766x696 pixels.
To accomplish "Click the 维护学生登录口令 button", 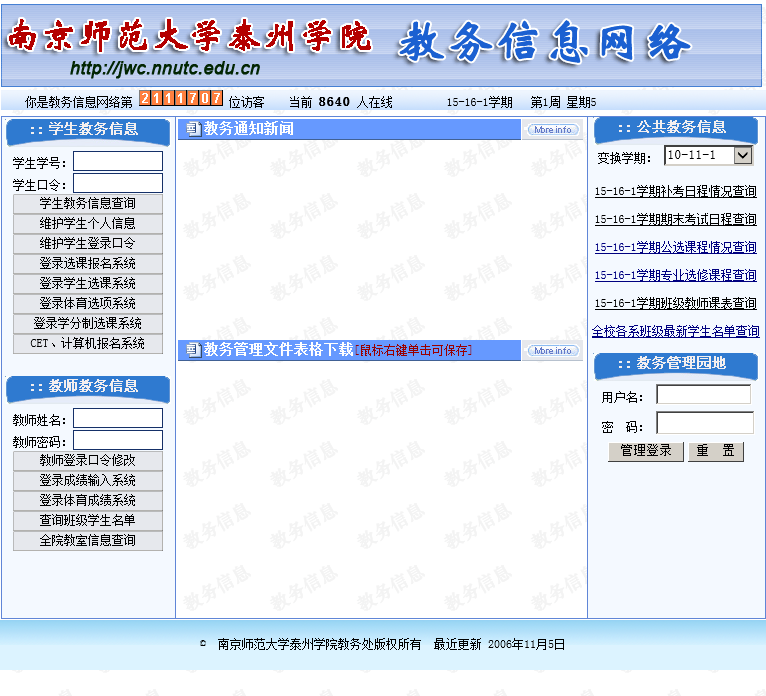I will pos(88,244).
